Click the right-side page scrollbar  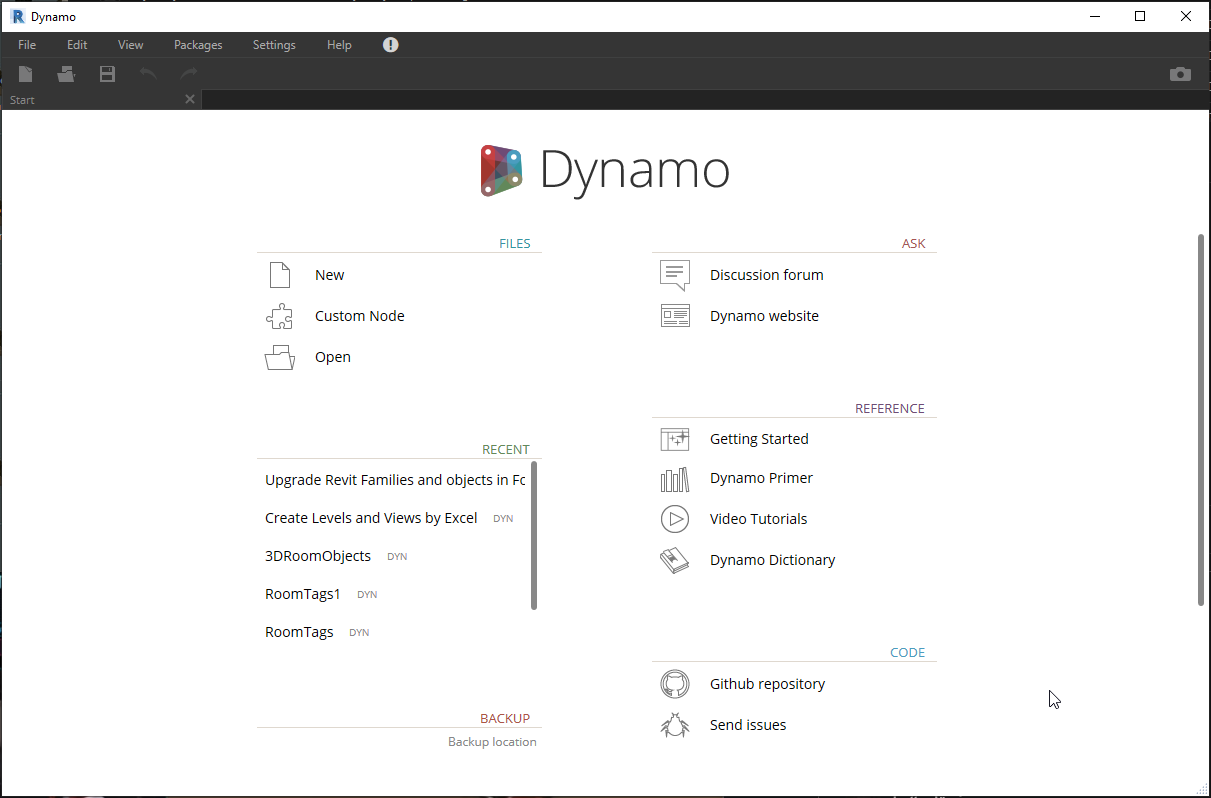[x=1199, y=420]
